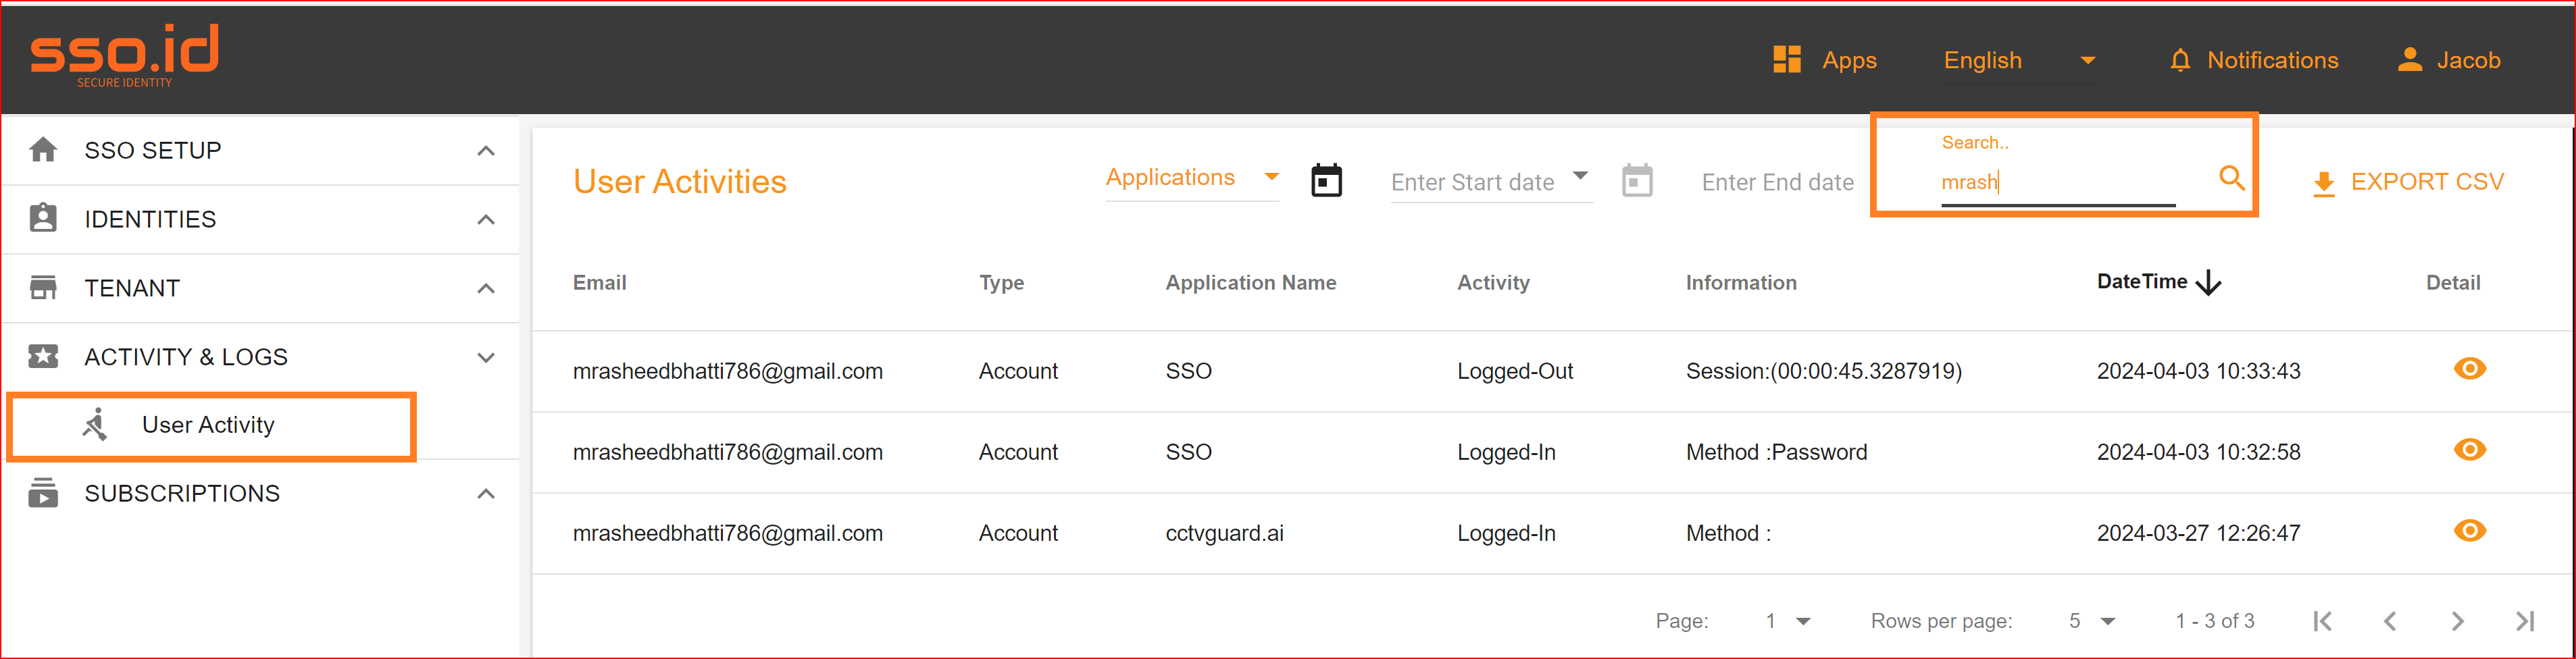Viewport: 2576px width, 659px height.
Task: Click the search magnifier icon
Action: pos(2231,179)
